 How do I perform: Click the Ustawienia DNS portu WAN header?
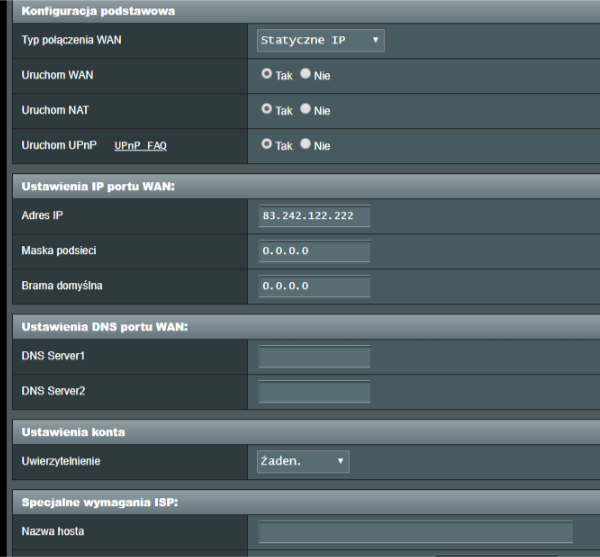click(x=105, y=327)
